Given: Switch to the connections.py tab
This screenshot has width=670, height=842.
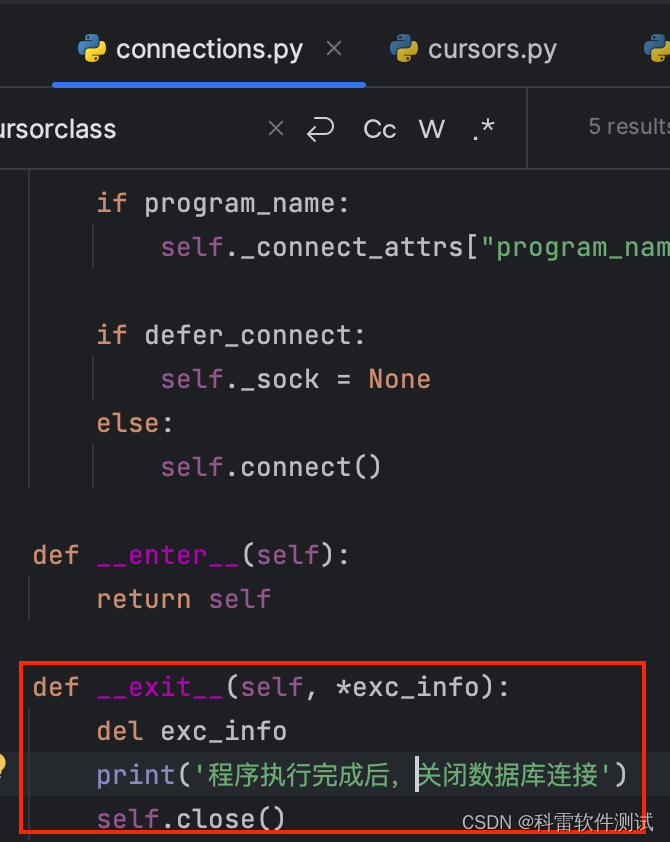Looking at the screenshot, I should (x=209, y=49).
